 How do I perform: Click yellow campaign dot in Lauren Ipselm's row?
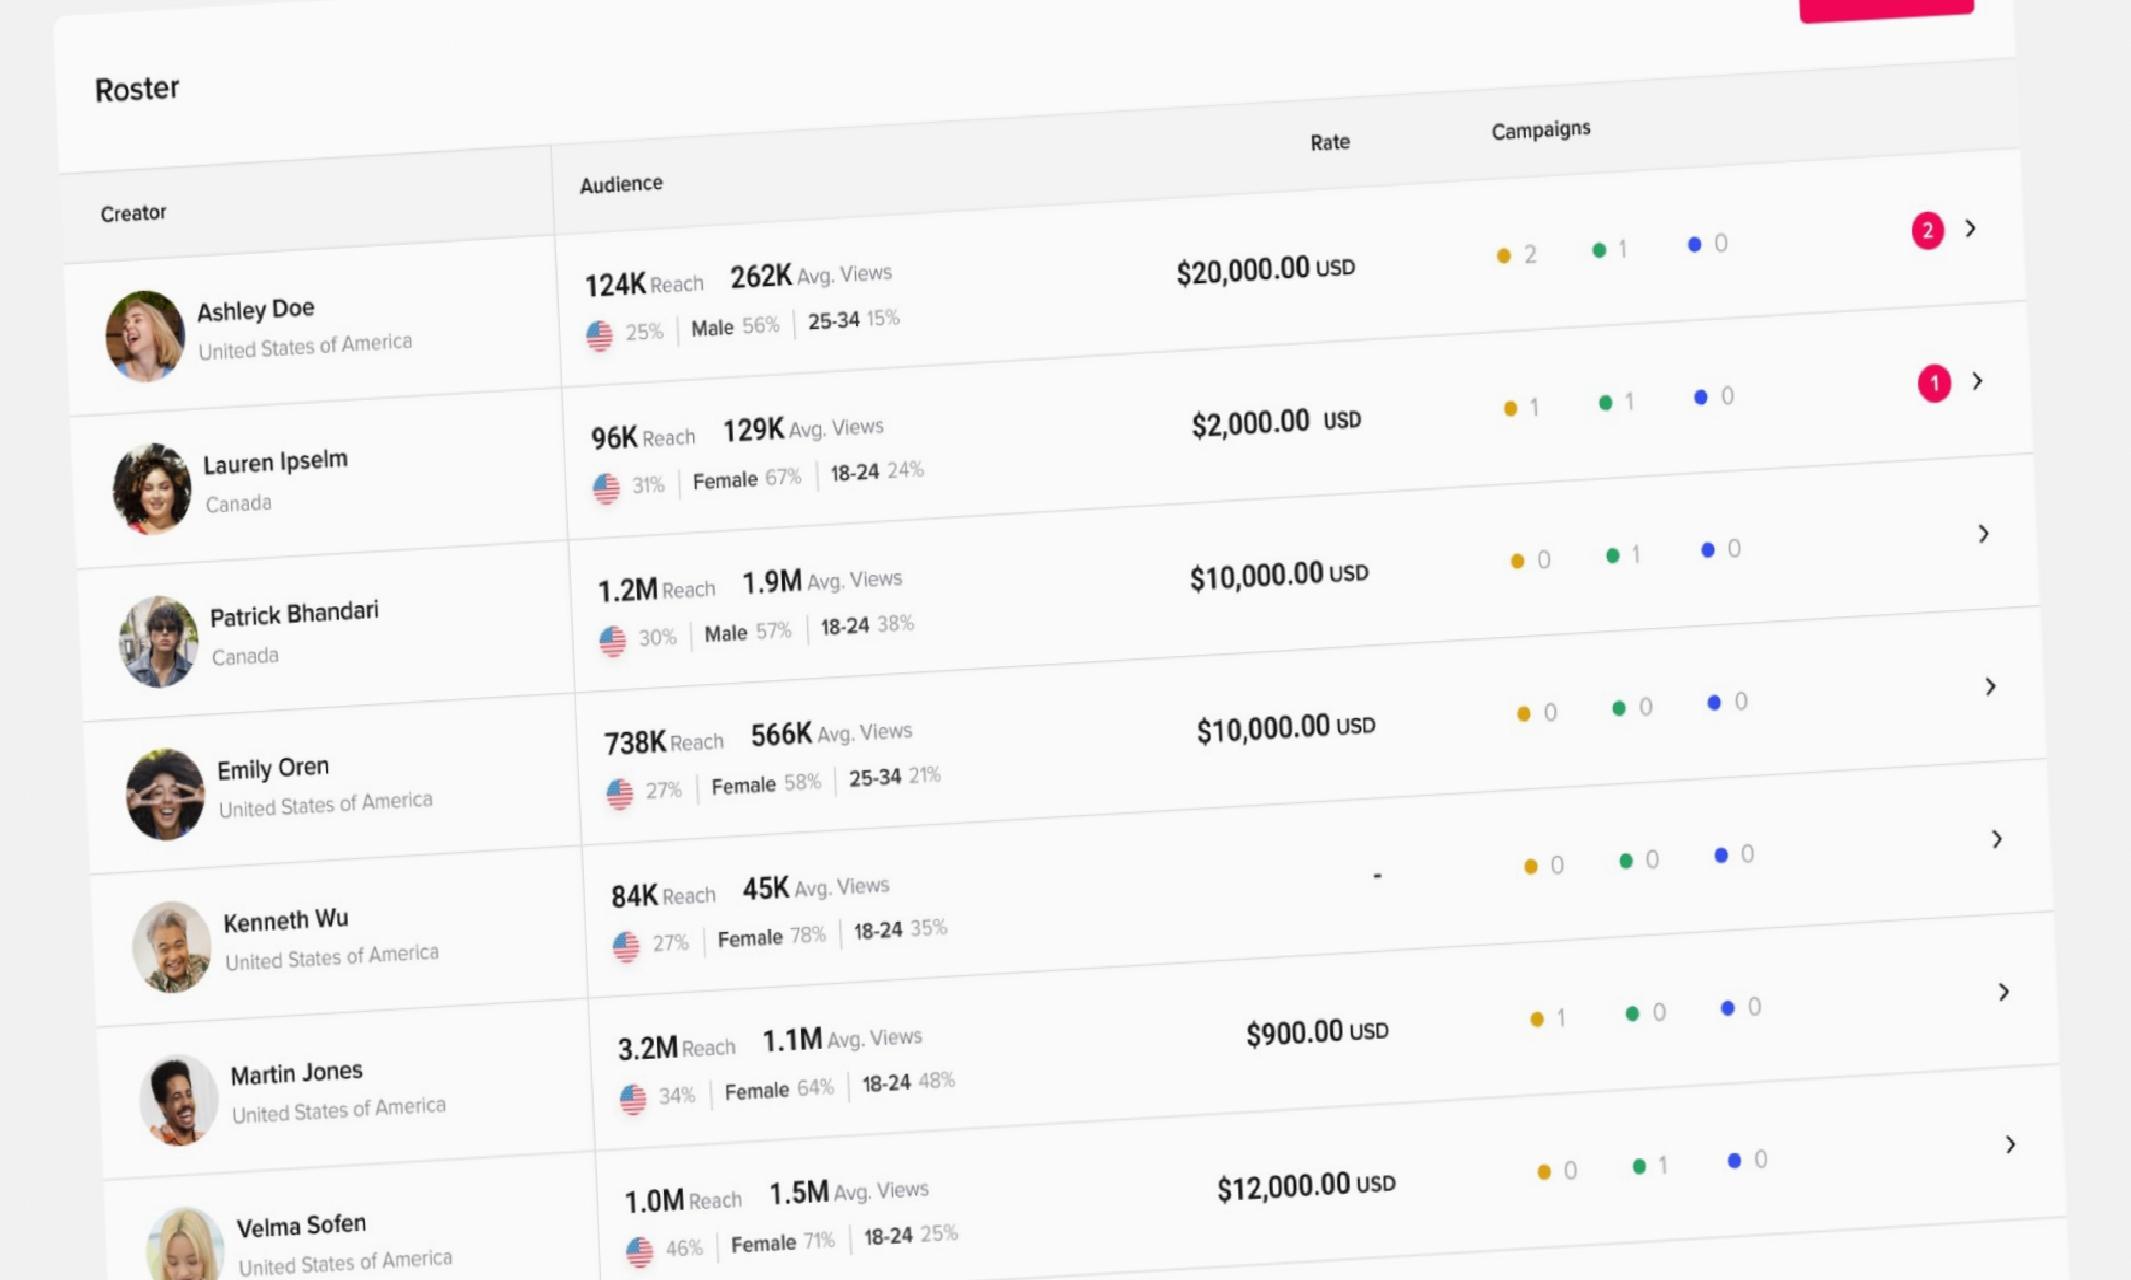[1510, 408]
